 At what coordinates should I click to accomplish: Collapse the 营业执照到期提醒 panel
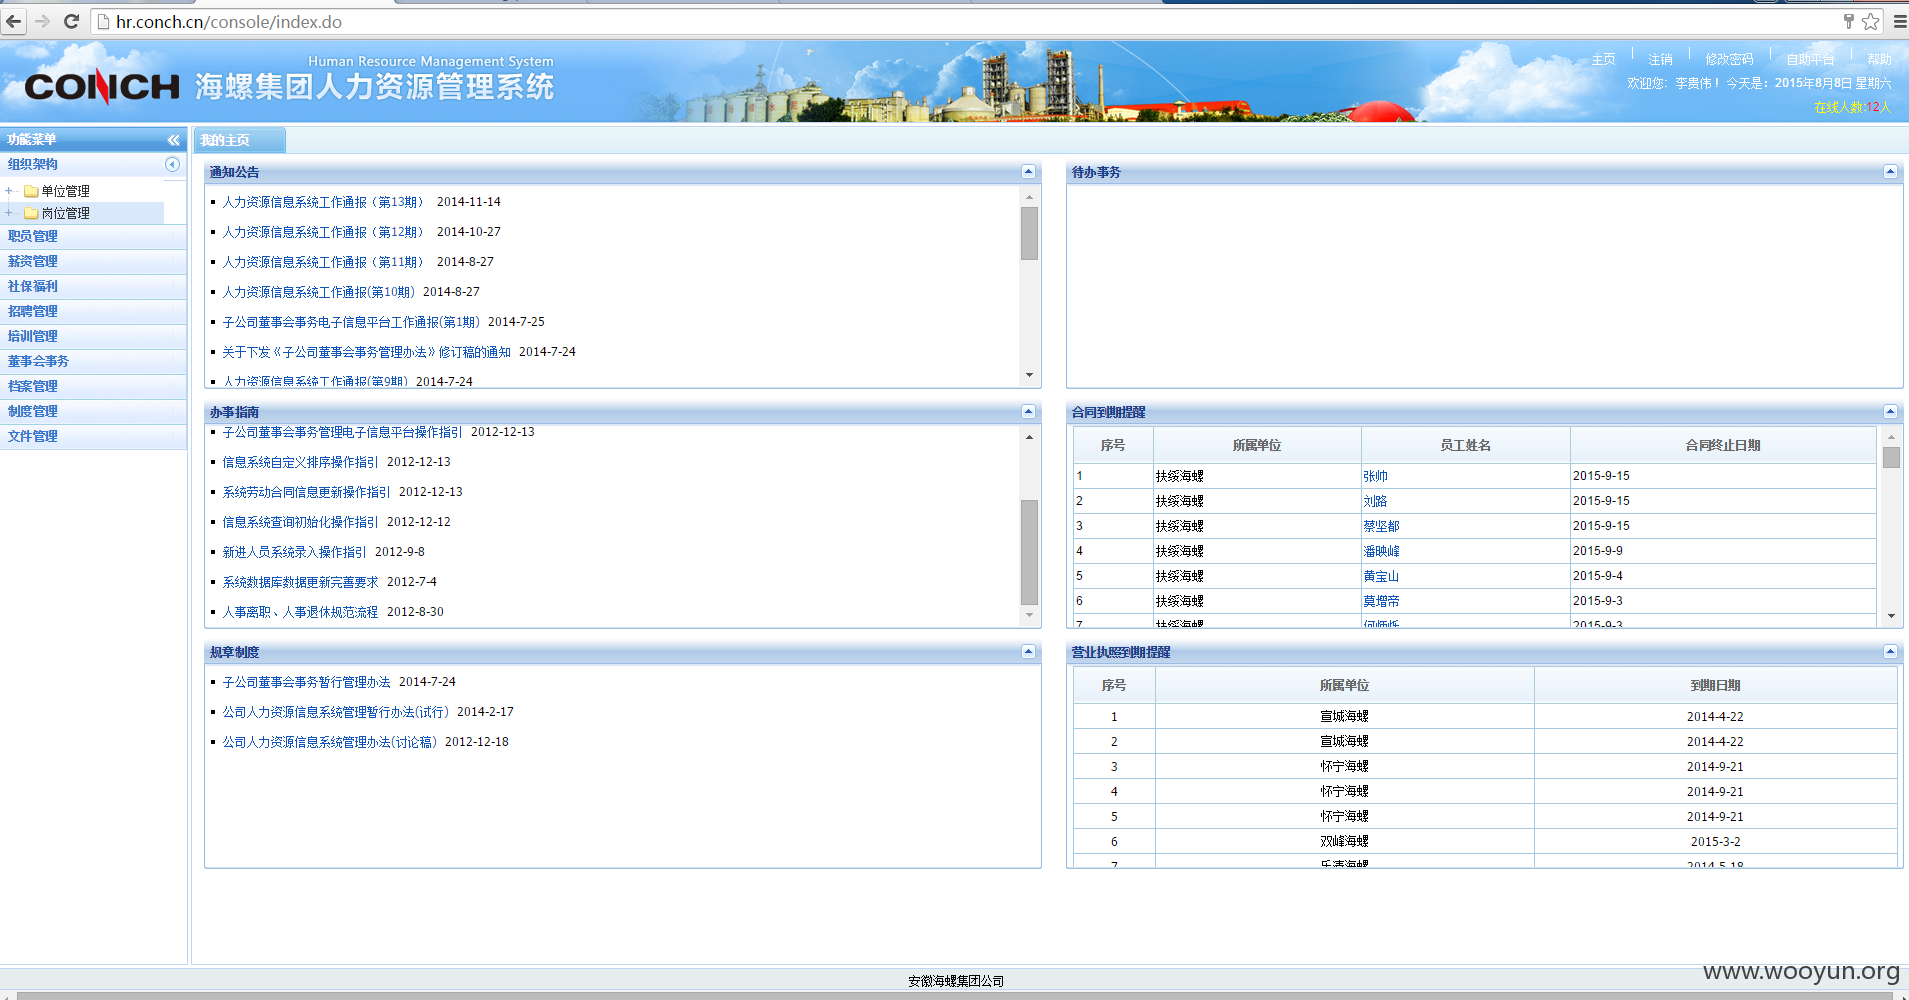click(1890, 652)
